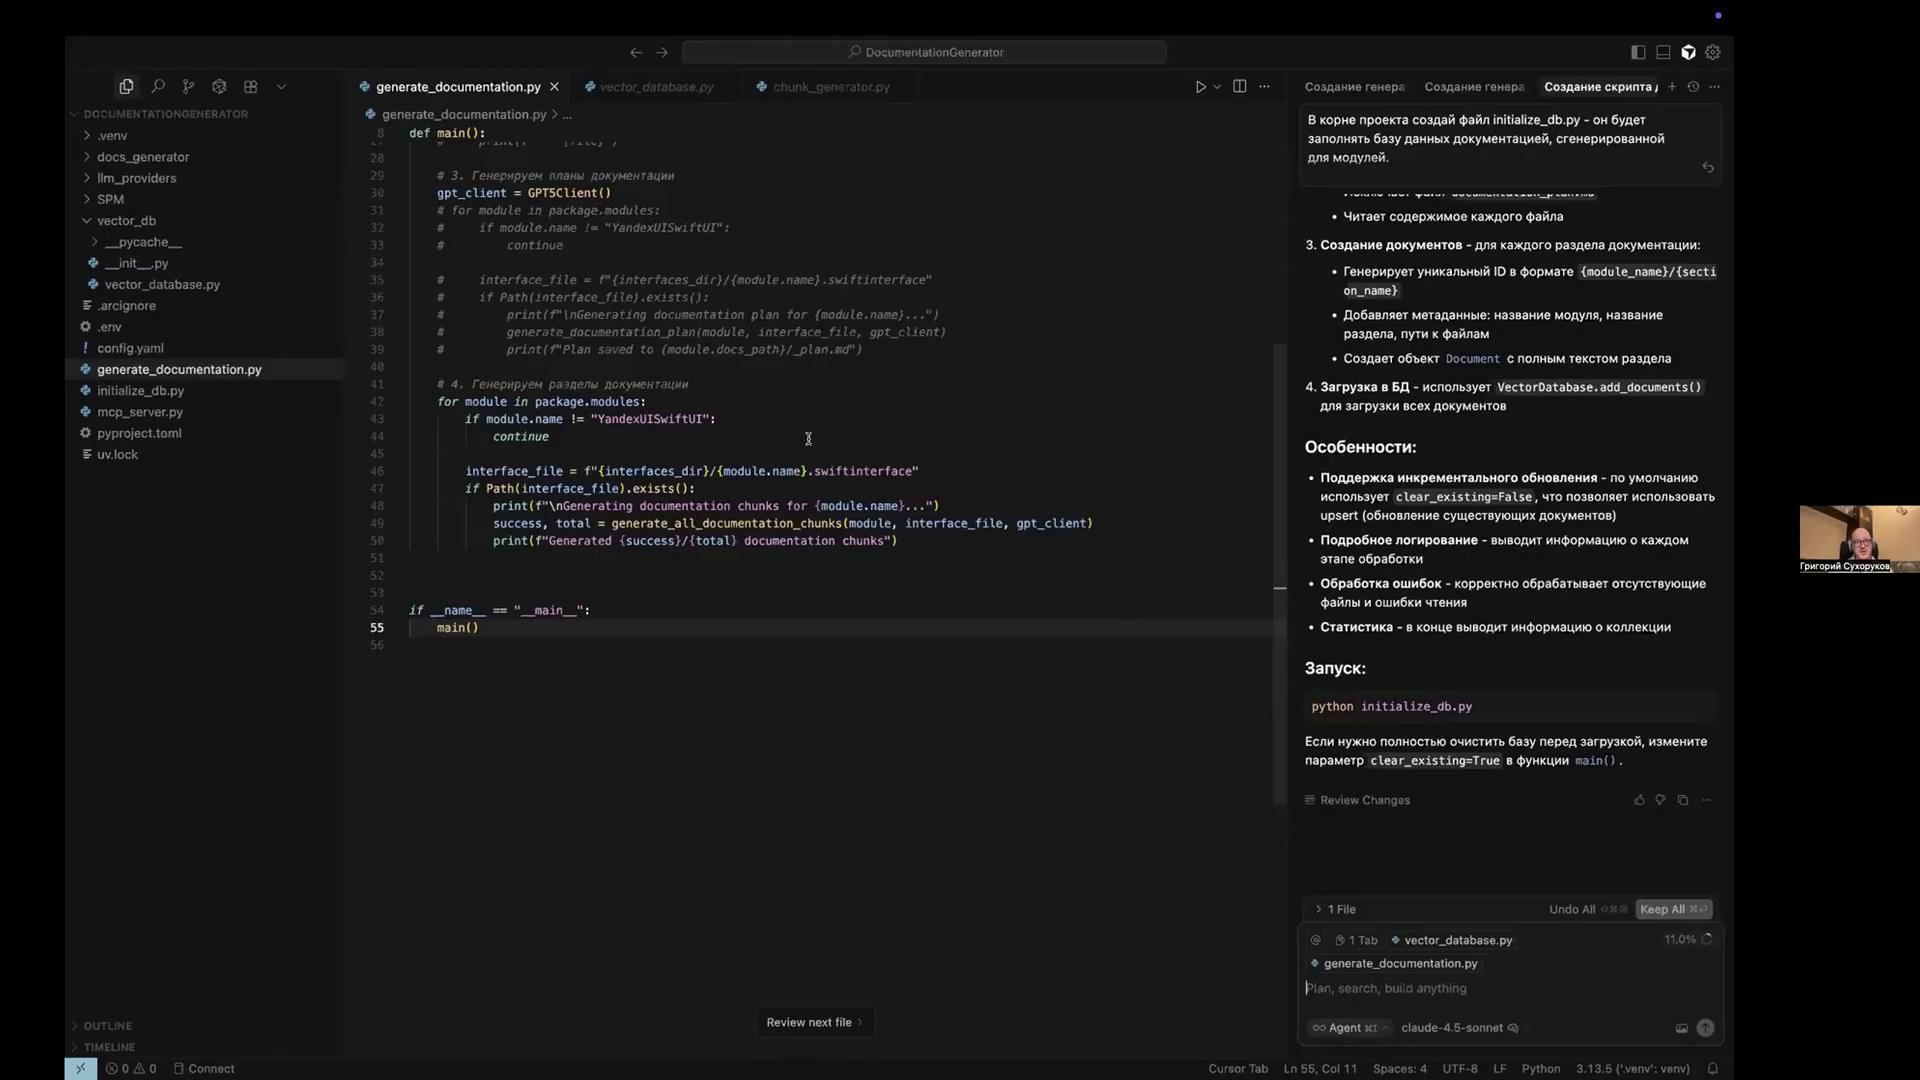1920x1080 pixels.
Task: Open the .env file
Action: coord(109,327)
